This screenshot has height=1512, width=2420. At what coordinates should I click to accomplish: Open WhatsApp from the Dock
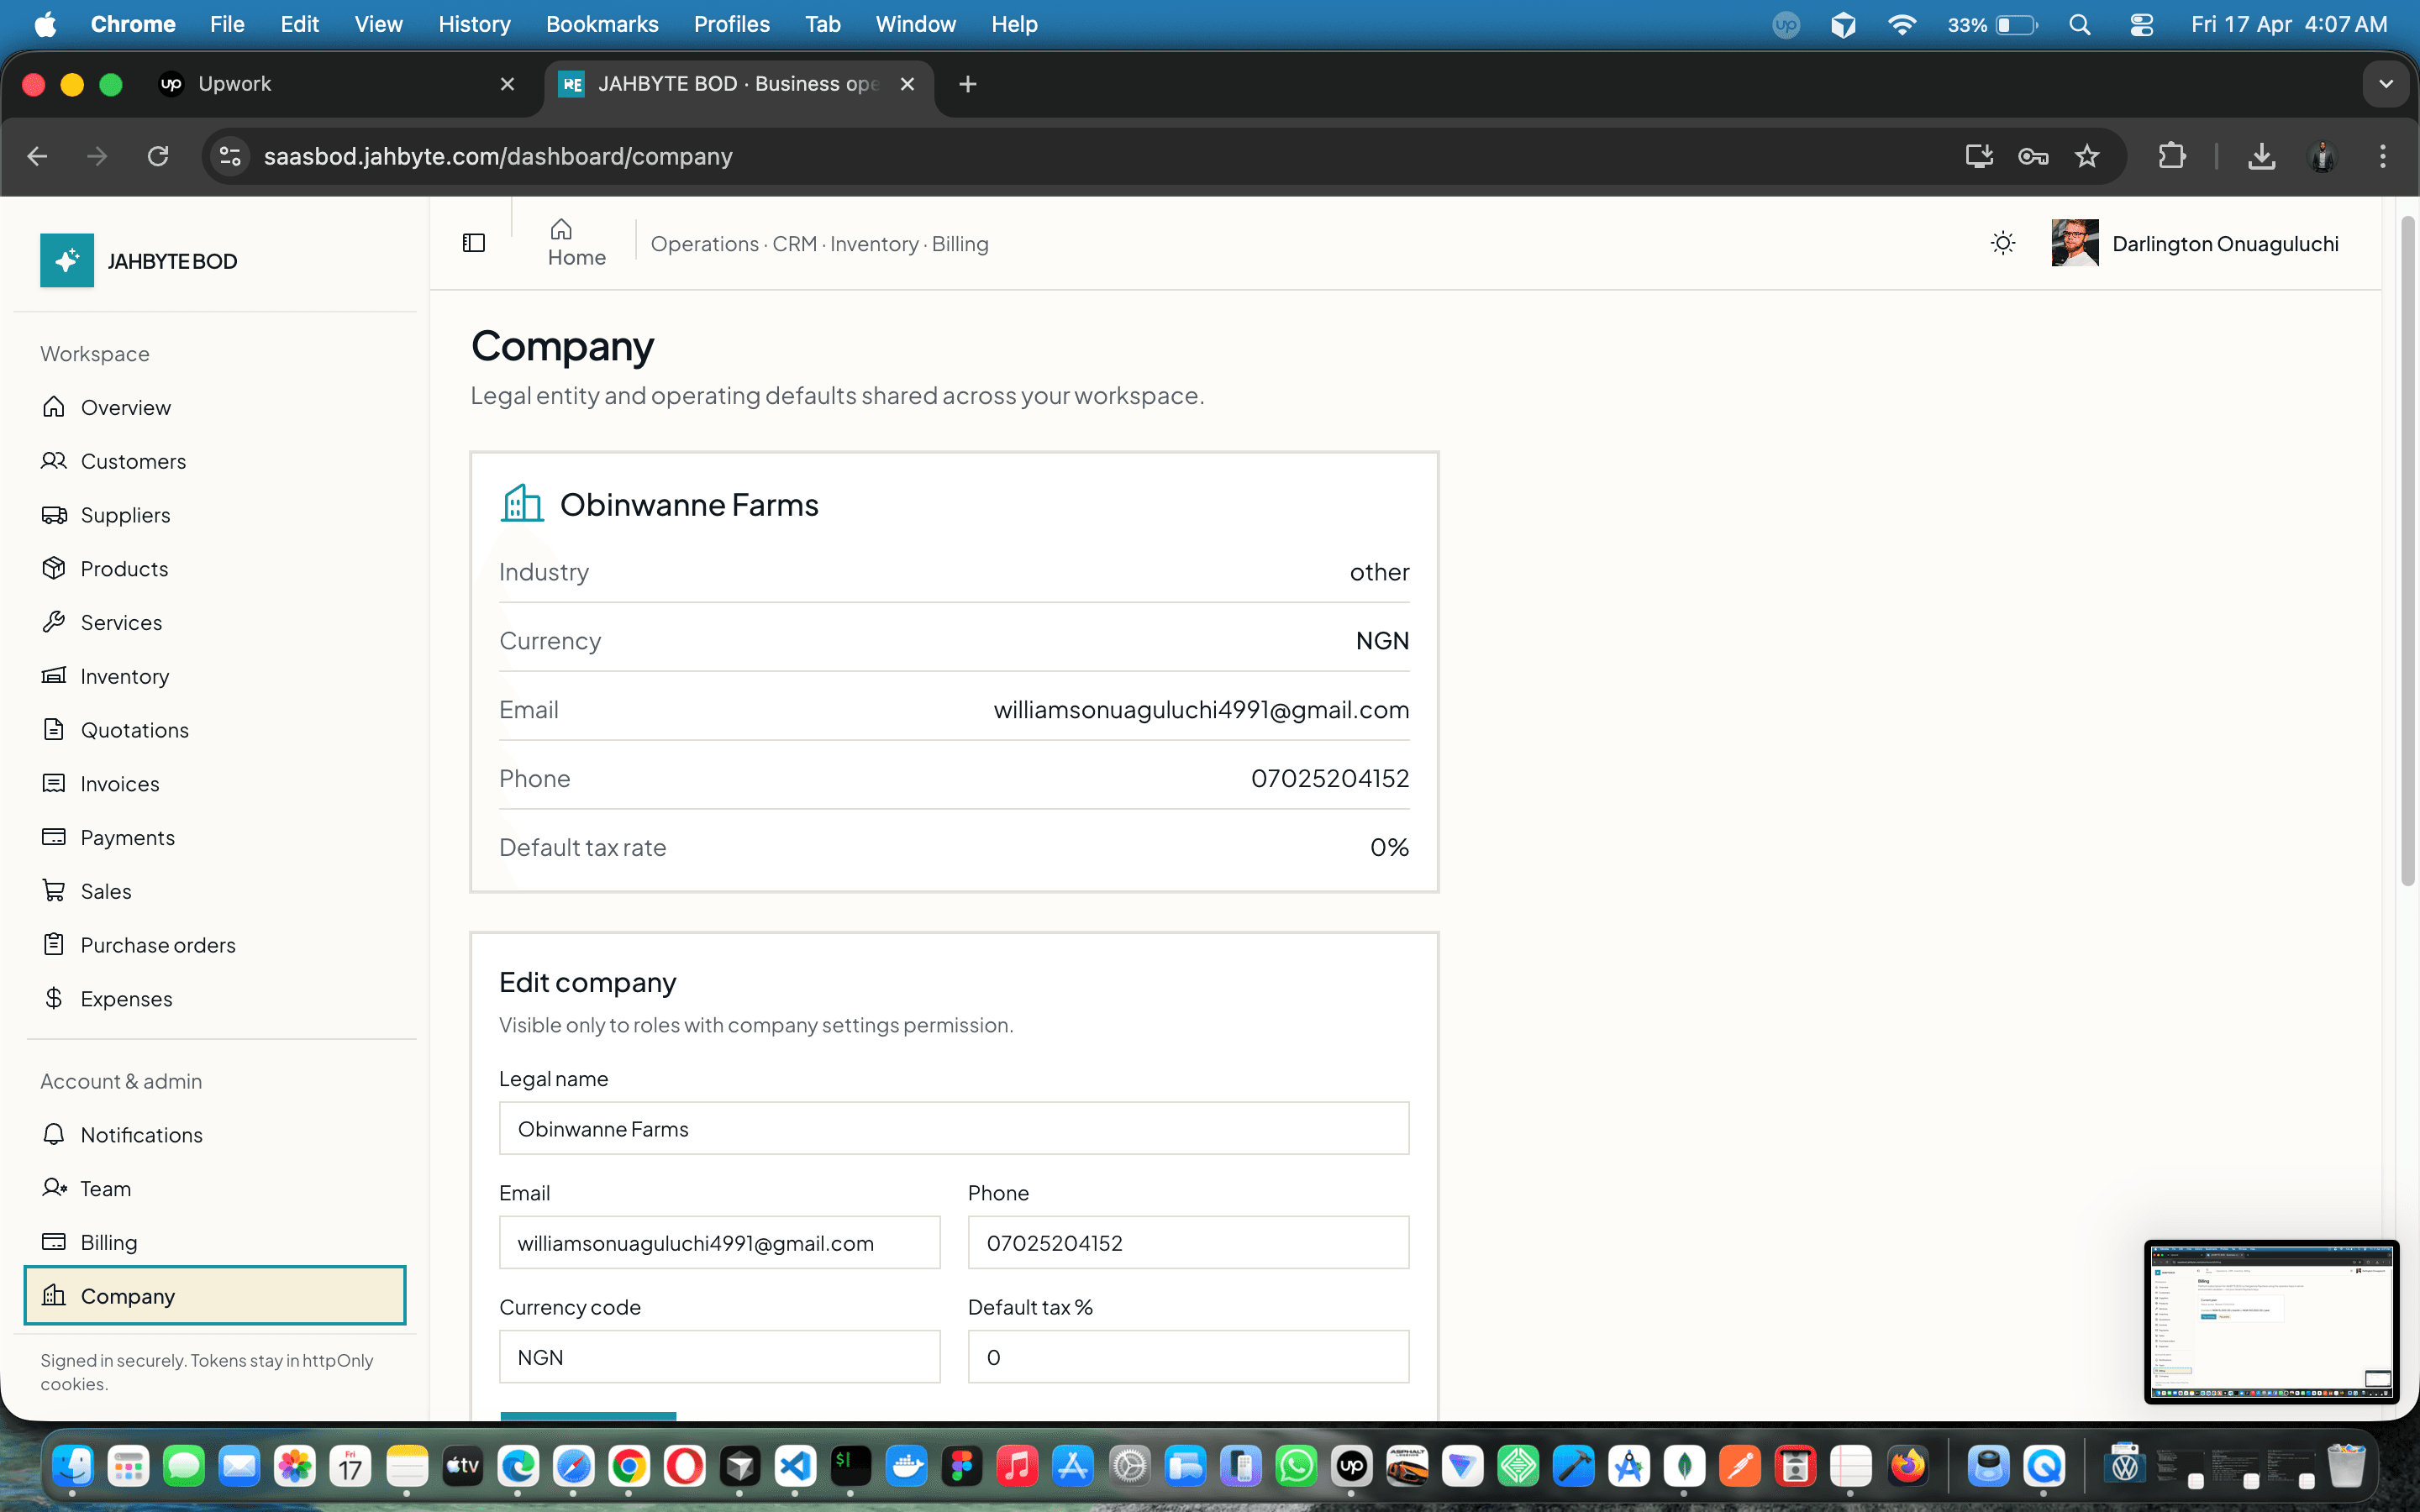(1296, 1466)
